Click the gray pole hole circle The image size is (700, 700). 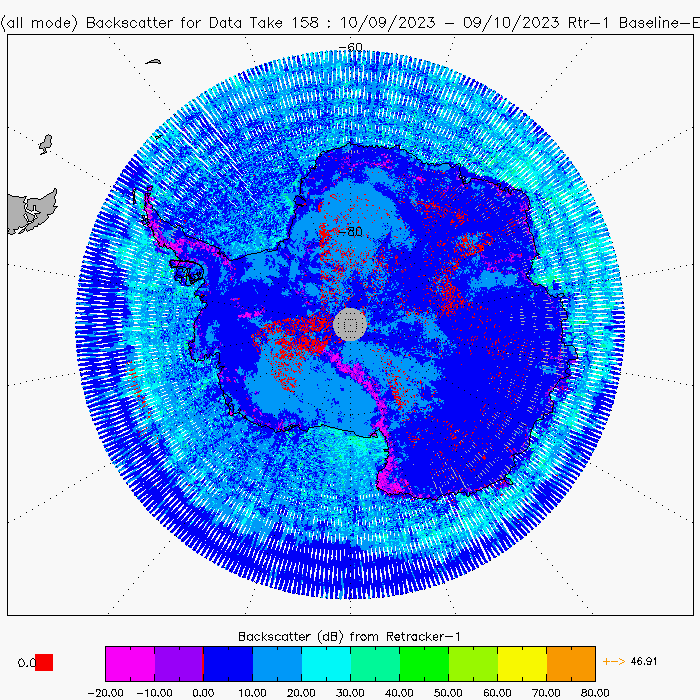click(x=350, y=324)
